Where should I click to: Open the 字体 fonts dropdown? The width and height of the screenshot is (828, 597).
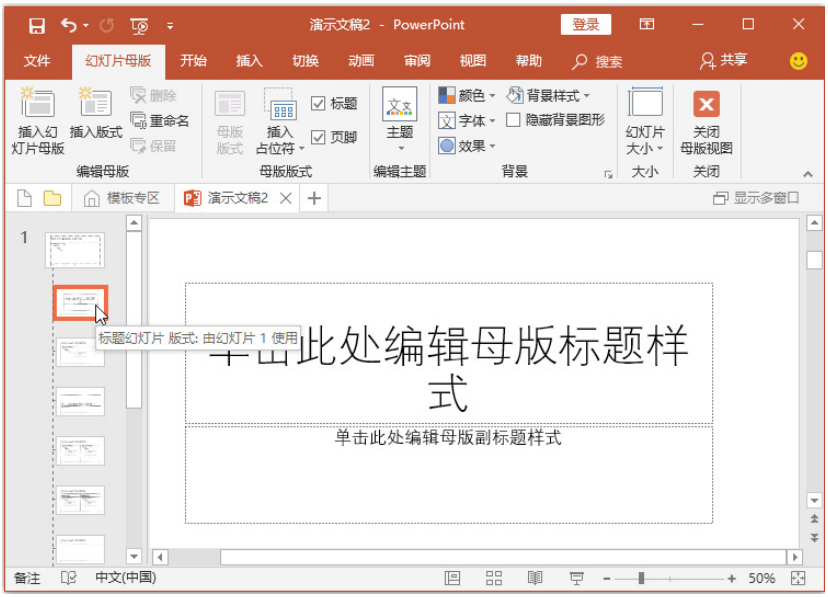[466, 121]
